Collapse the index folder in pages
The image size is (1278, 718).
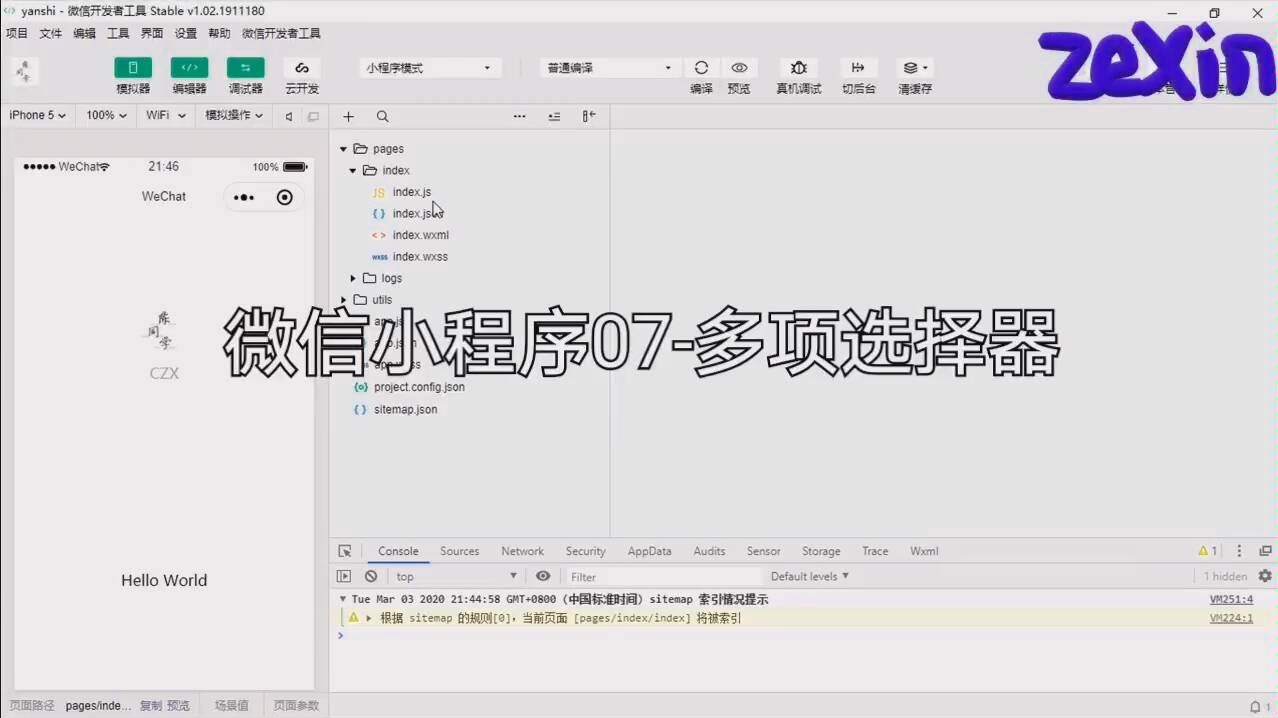coord(352,170)
